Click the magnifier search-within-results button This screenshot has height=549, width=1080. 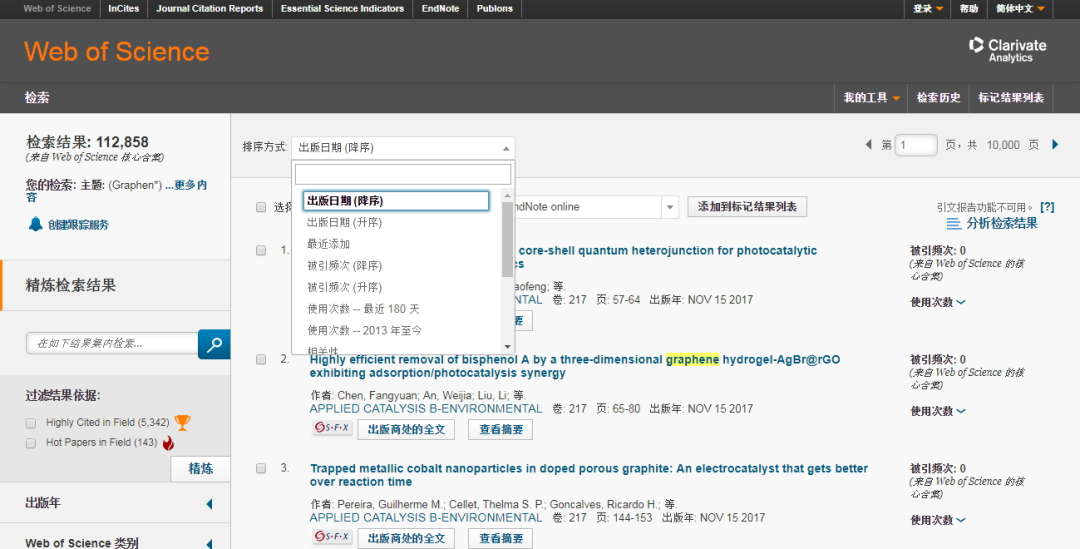[x=214, y=344]
